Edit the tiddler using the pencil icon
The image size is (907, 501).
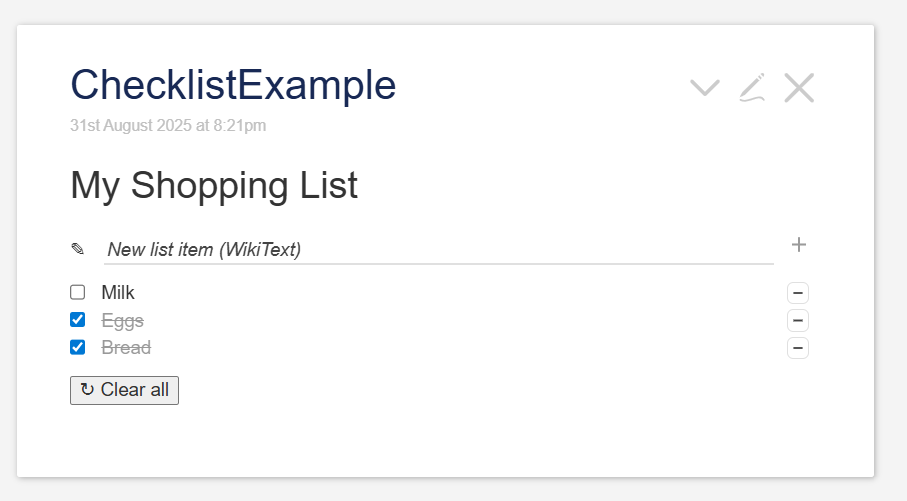752,88
